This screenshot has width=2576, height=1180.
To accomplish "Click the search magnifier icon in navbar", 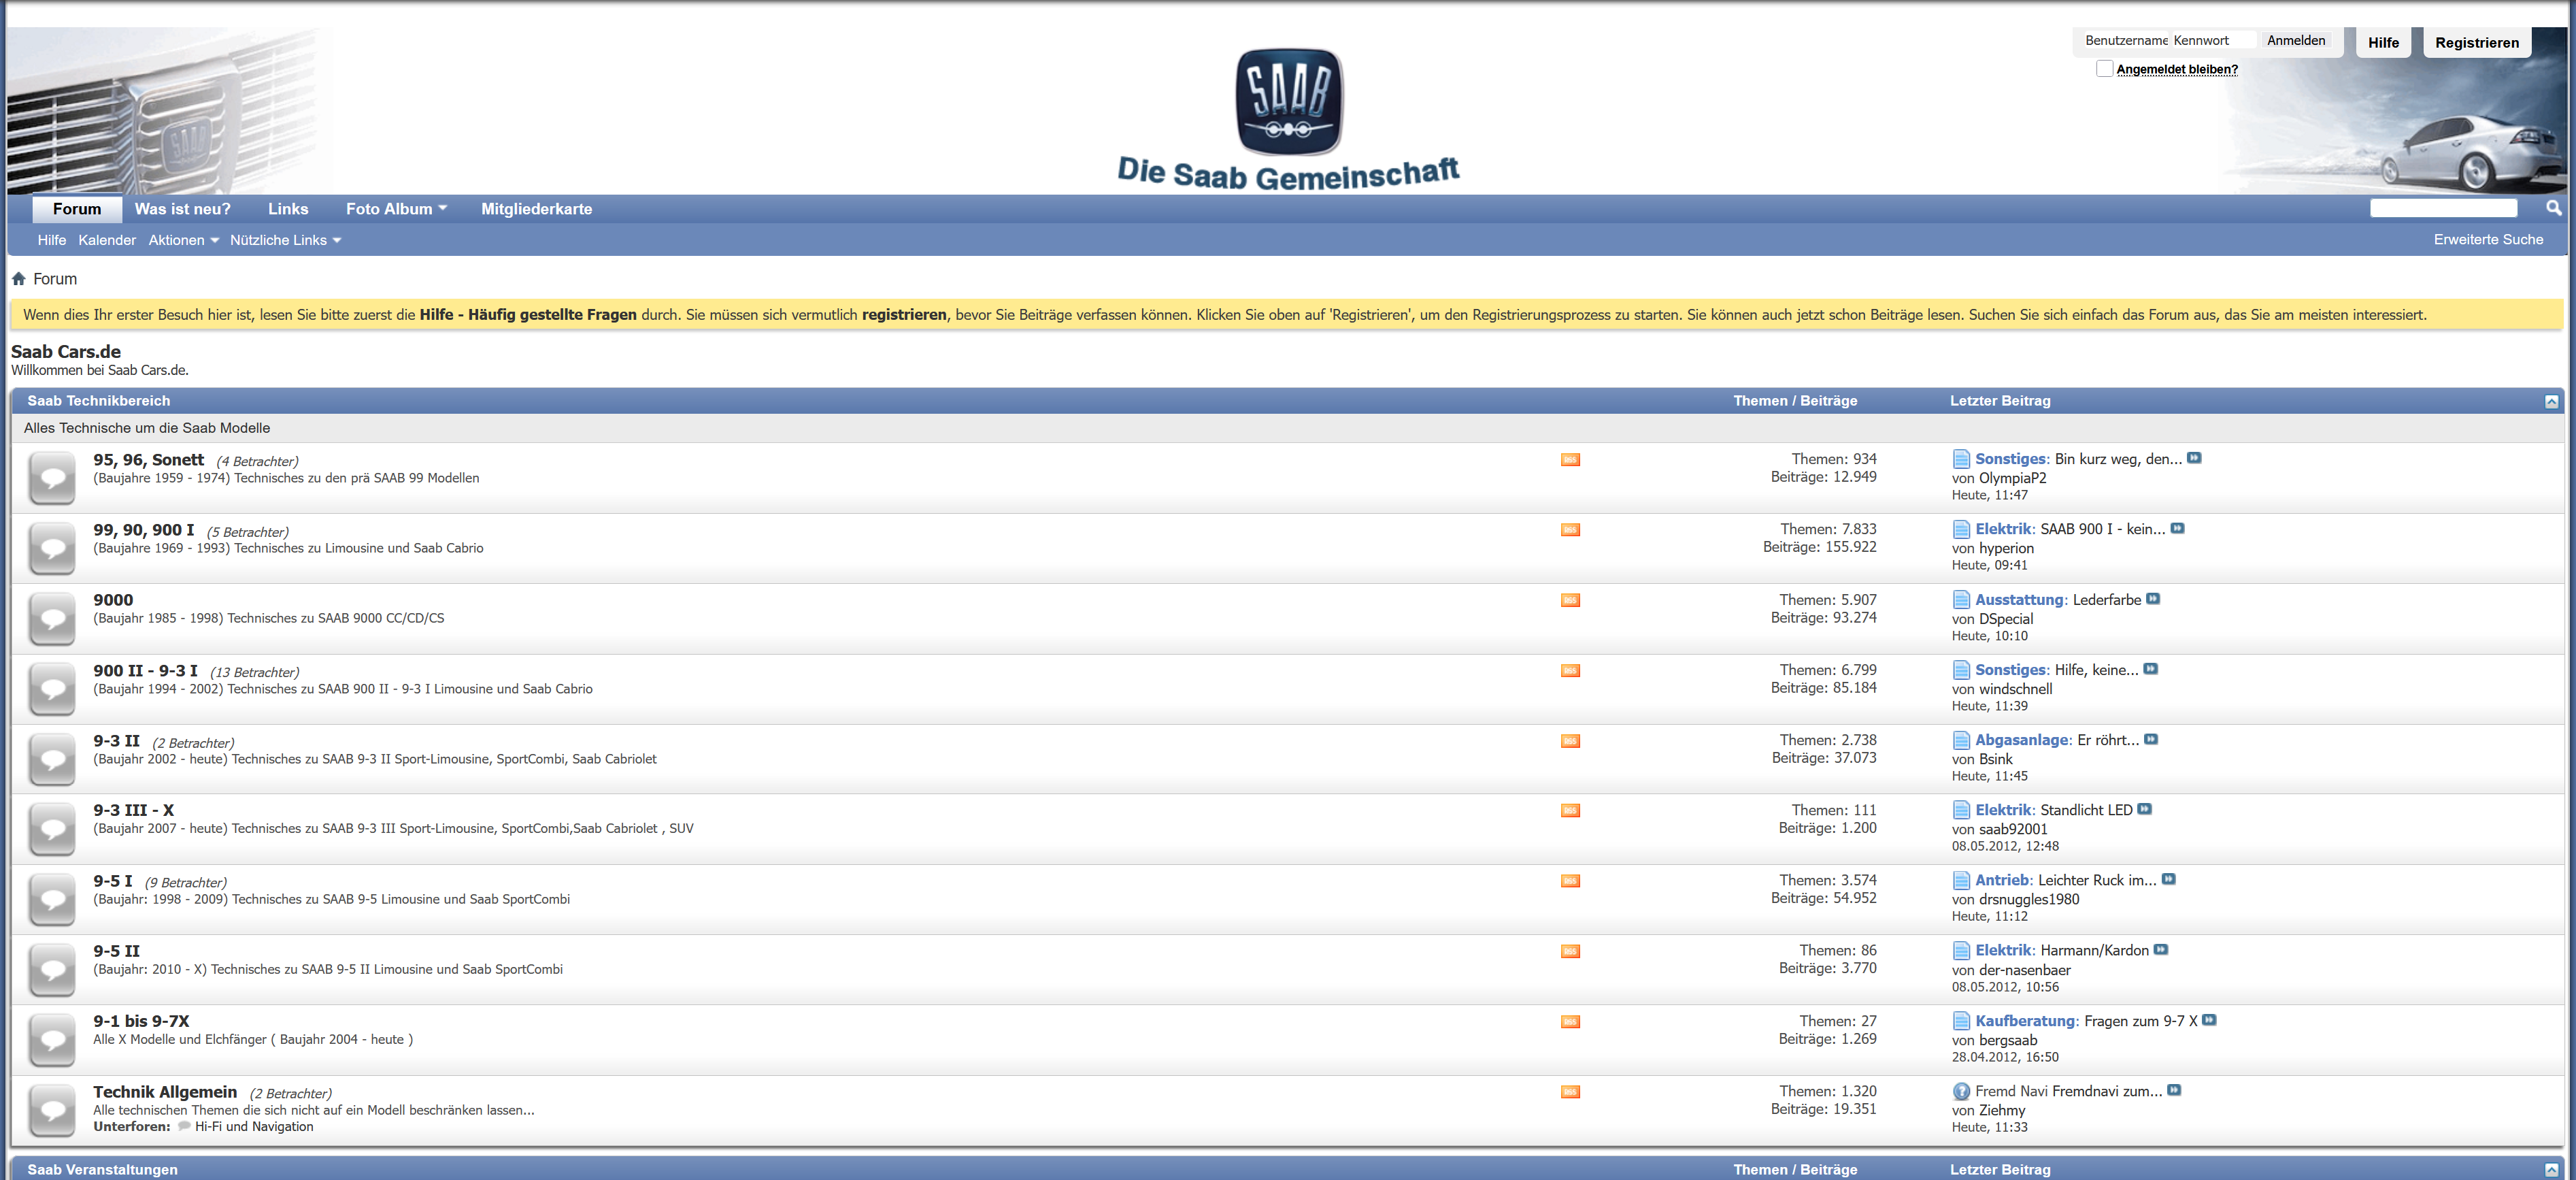I will point(2553,208).
